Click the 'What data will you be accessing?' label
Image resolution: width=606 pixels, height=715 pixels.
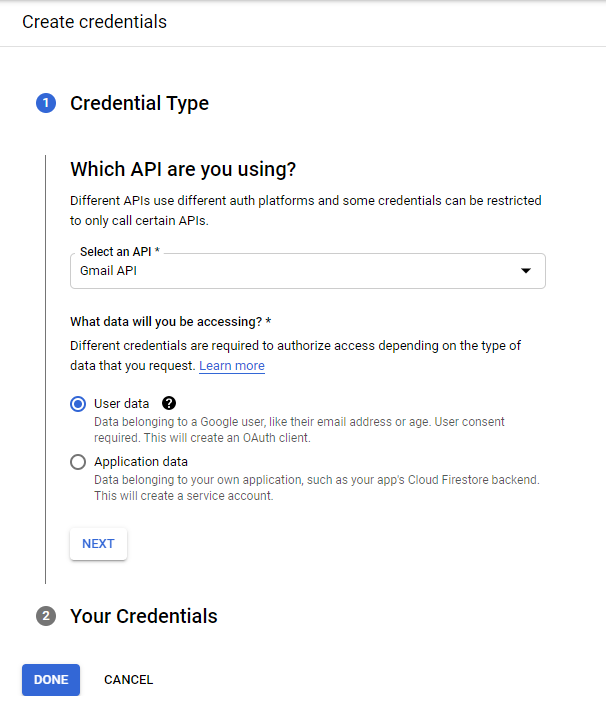[x=171, y=322]
